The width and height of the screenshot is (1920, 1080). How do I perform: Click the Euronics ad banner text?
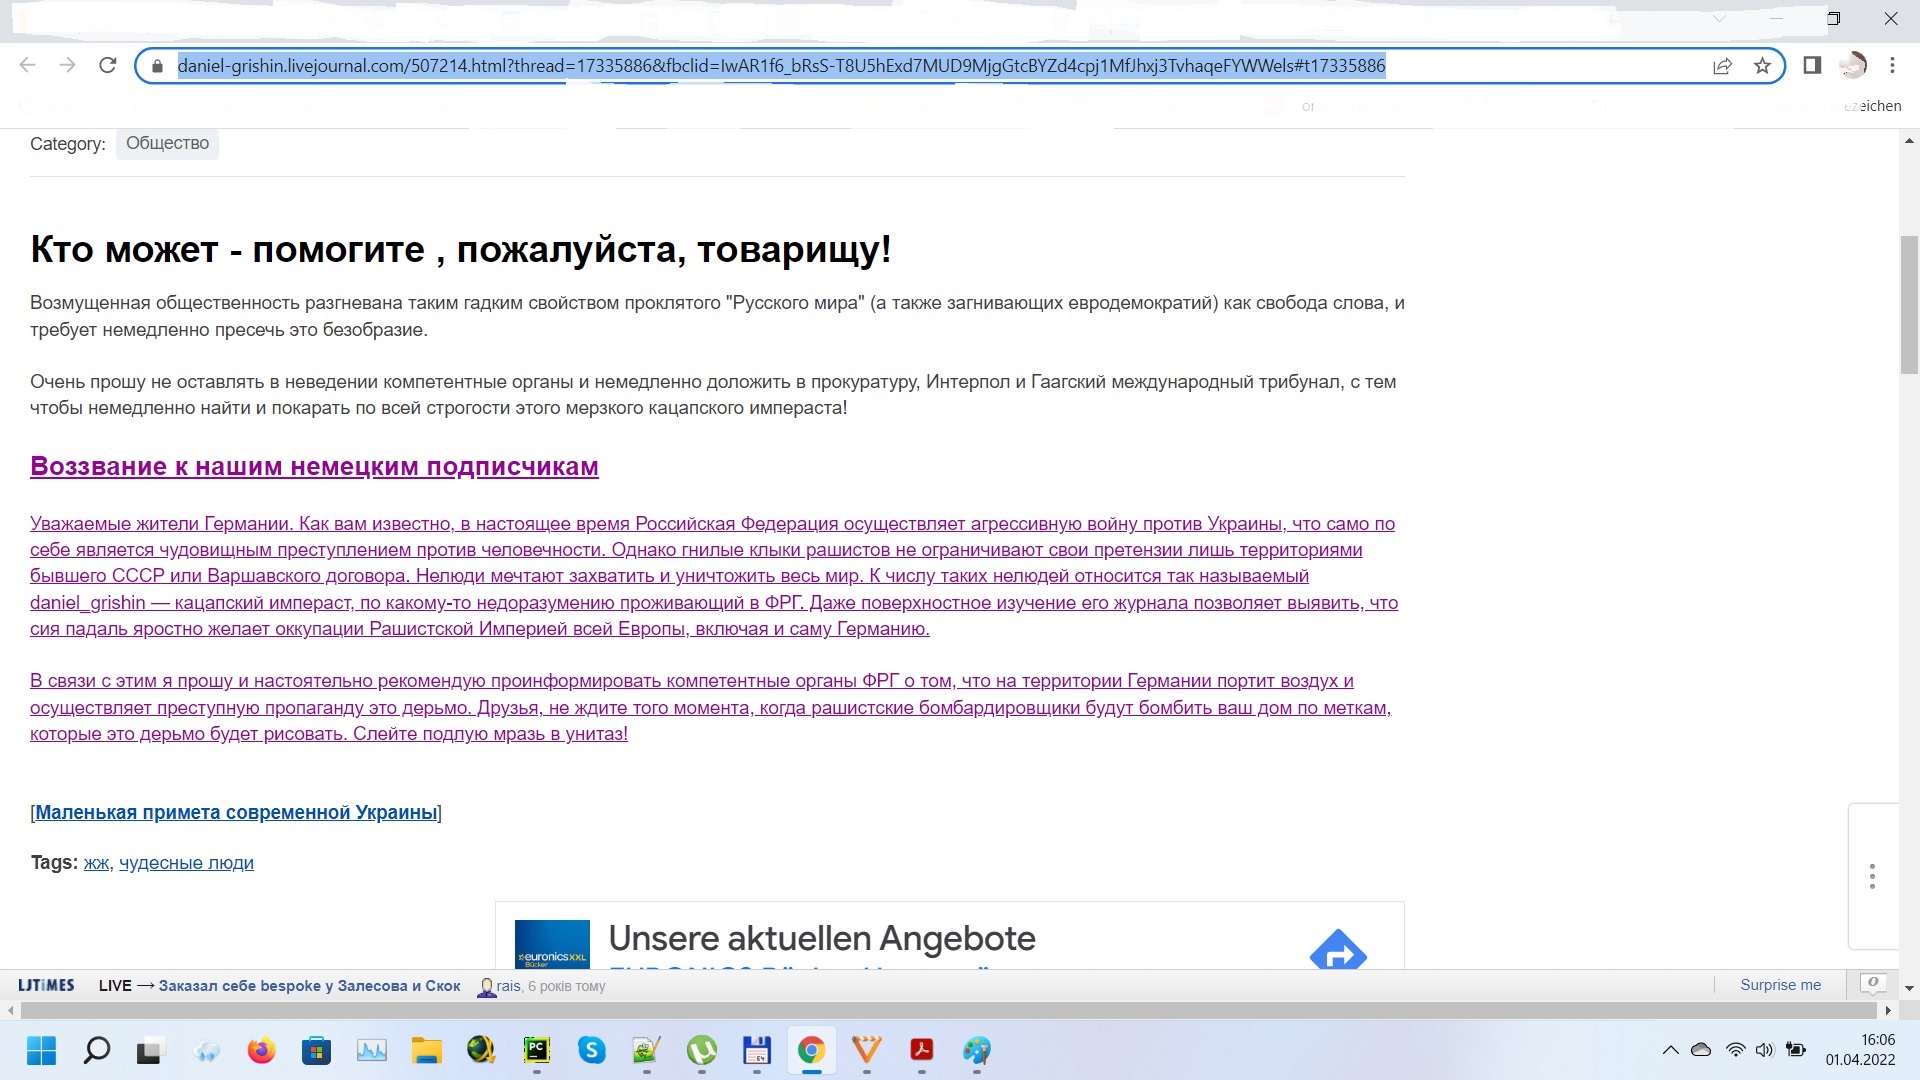[822, 938]
